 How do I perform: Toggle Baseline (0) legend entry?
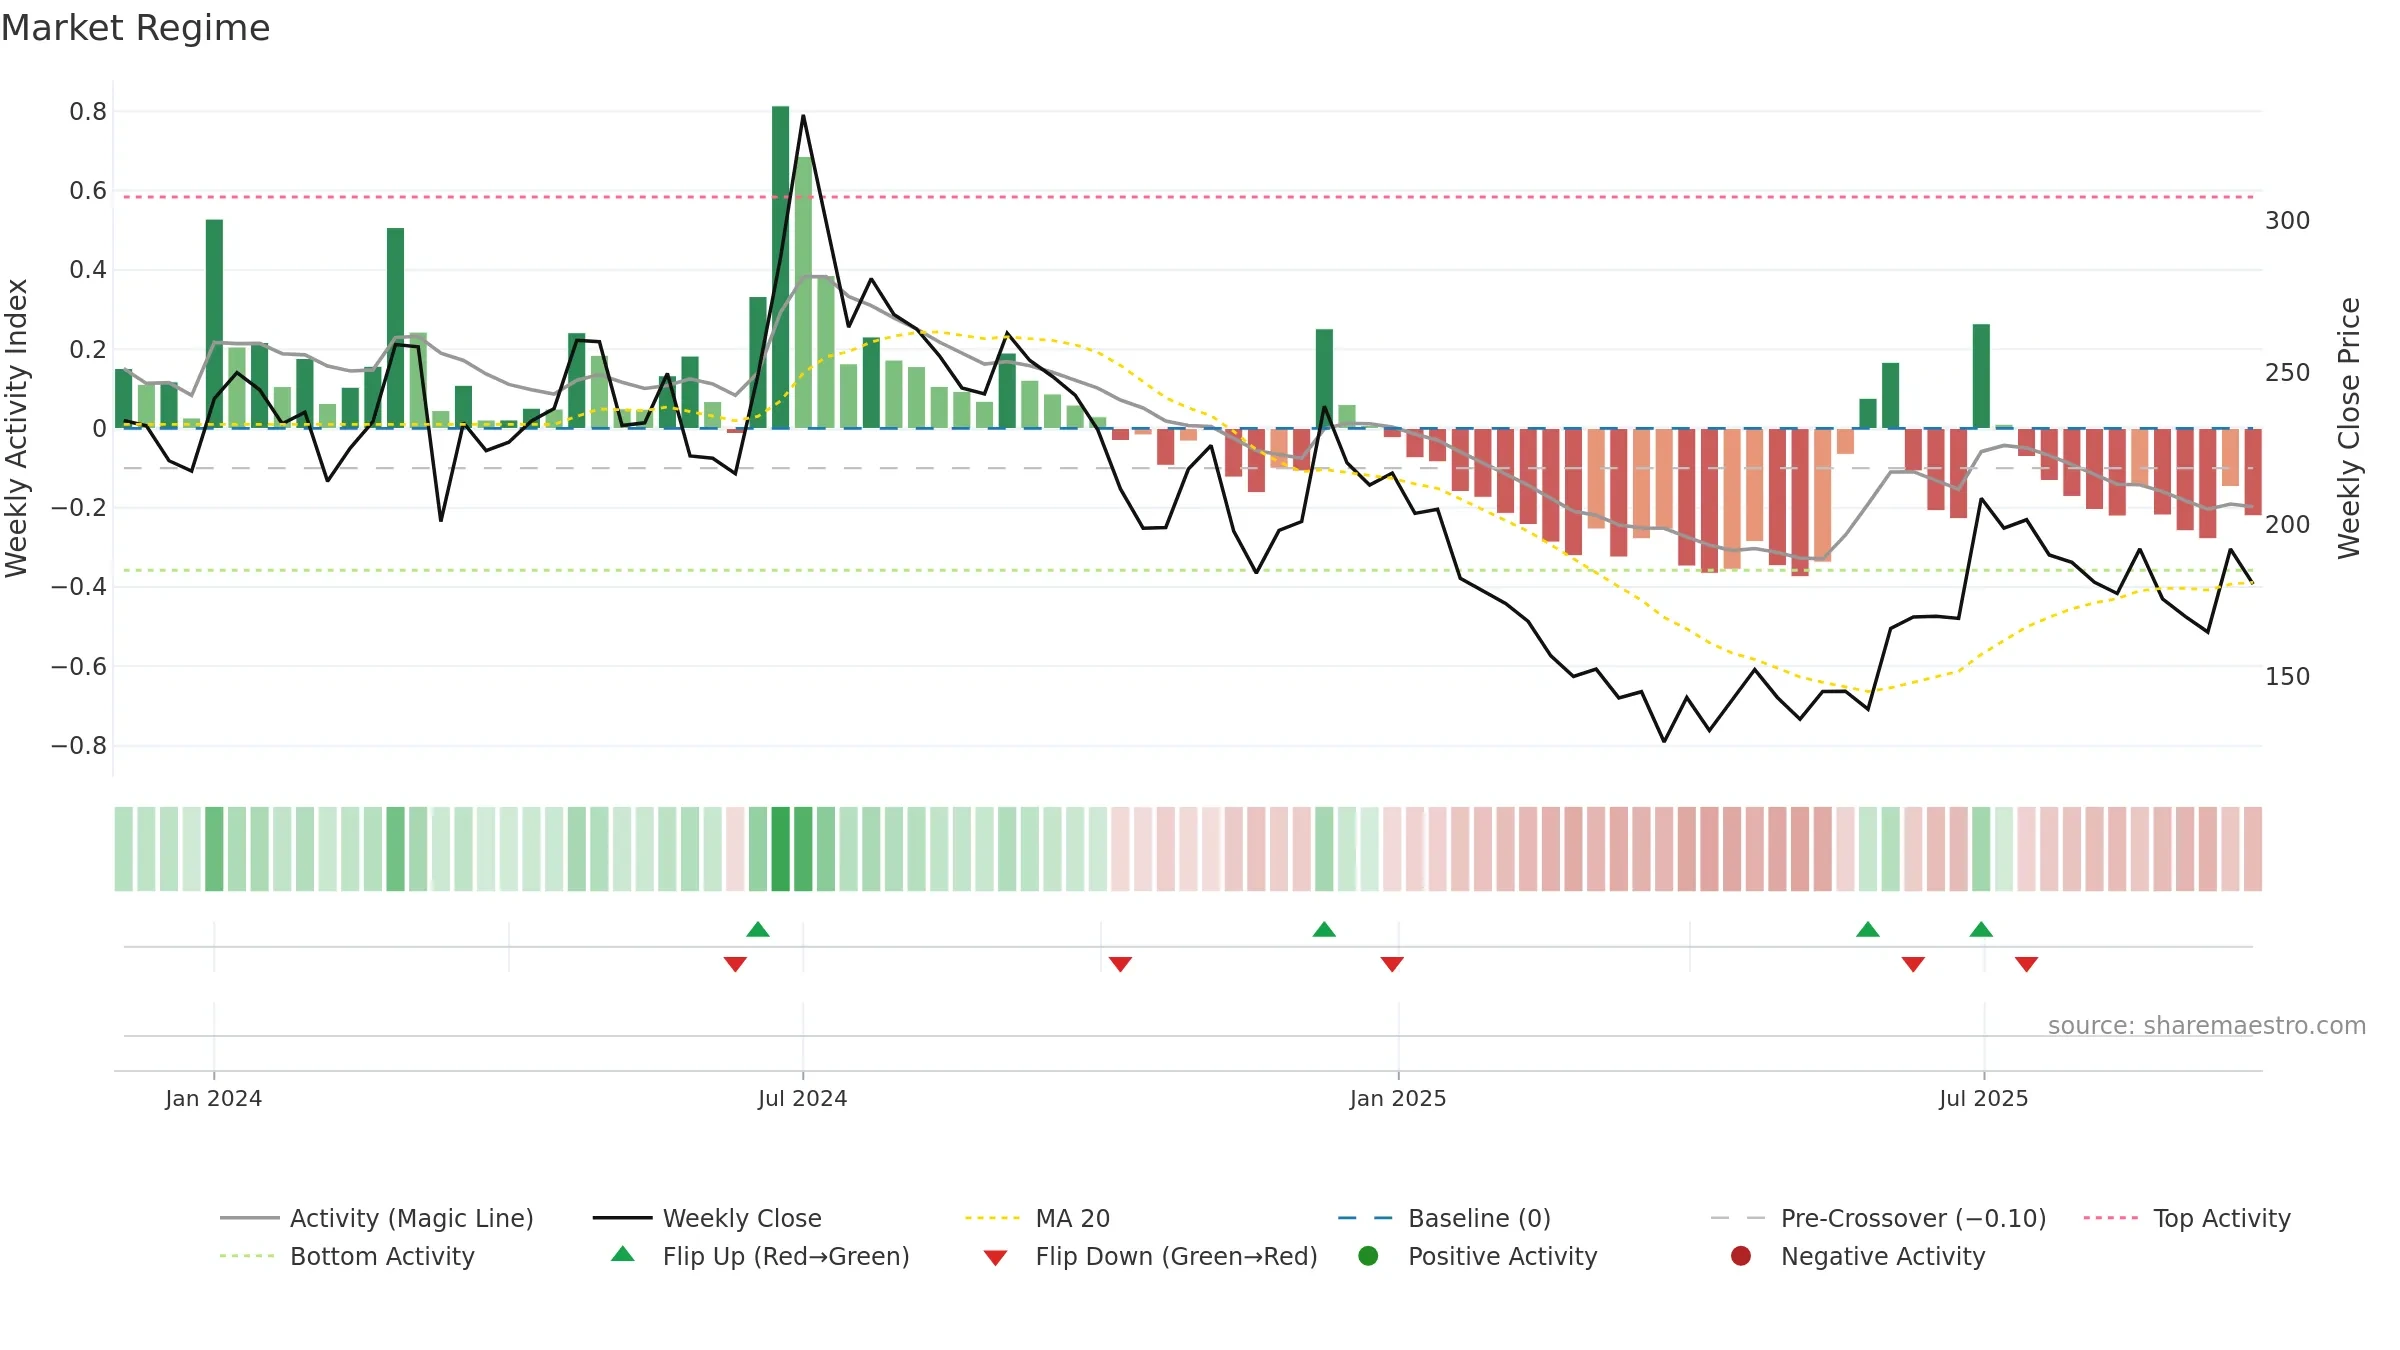pos(1444,1218)
